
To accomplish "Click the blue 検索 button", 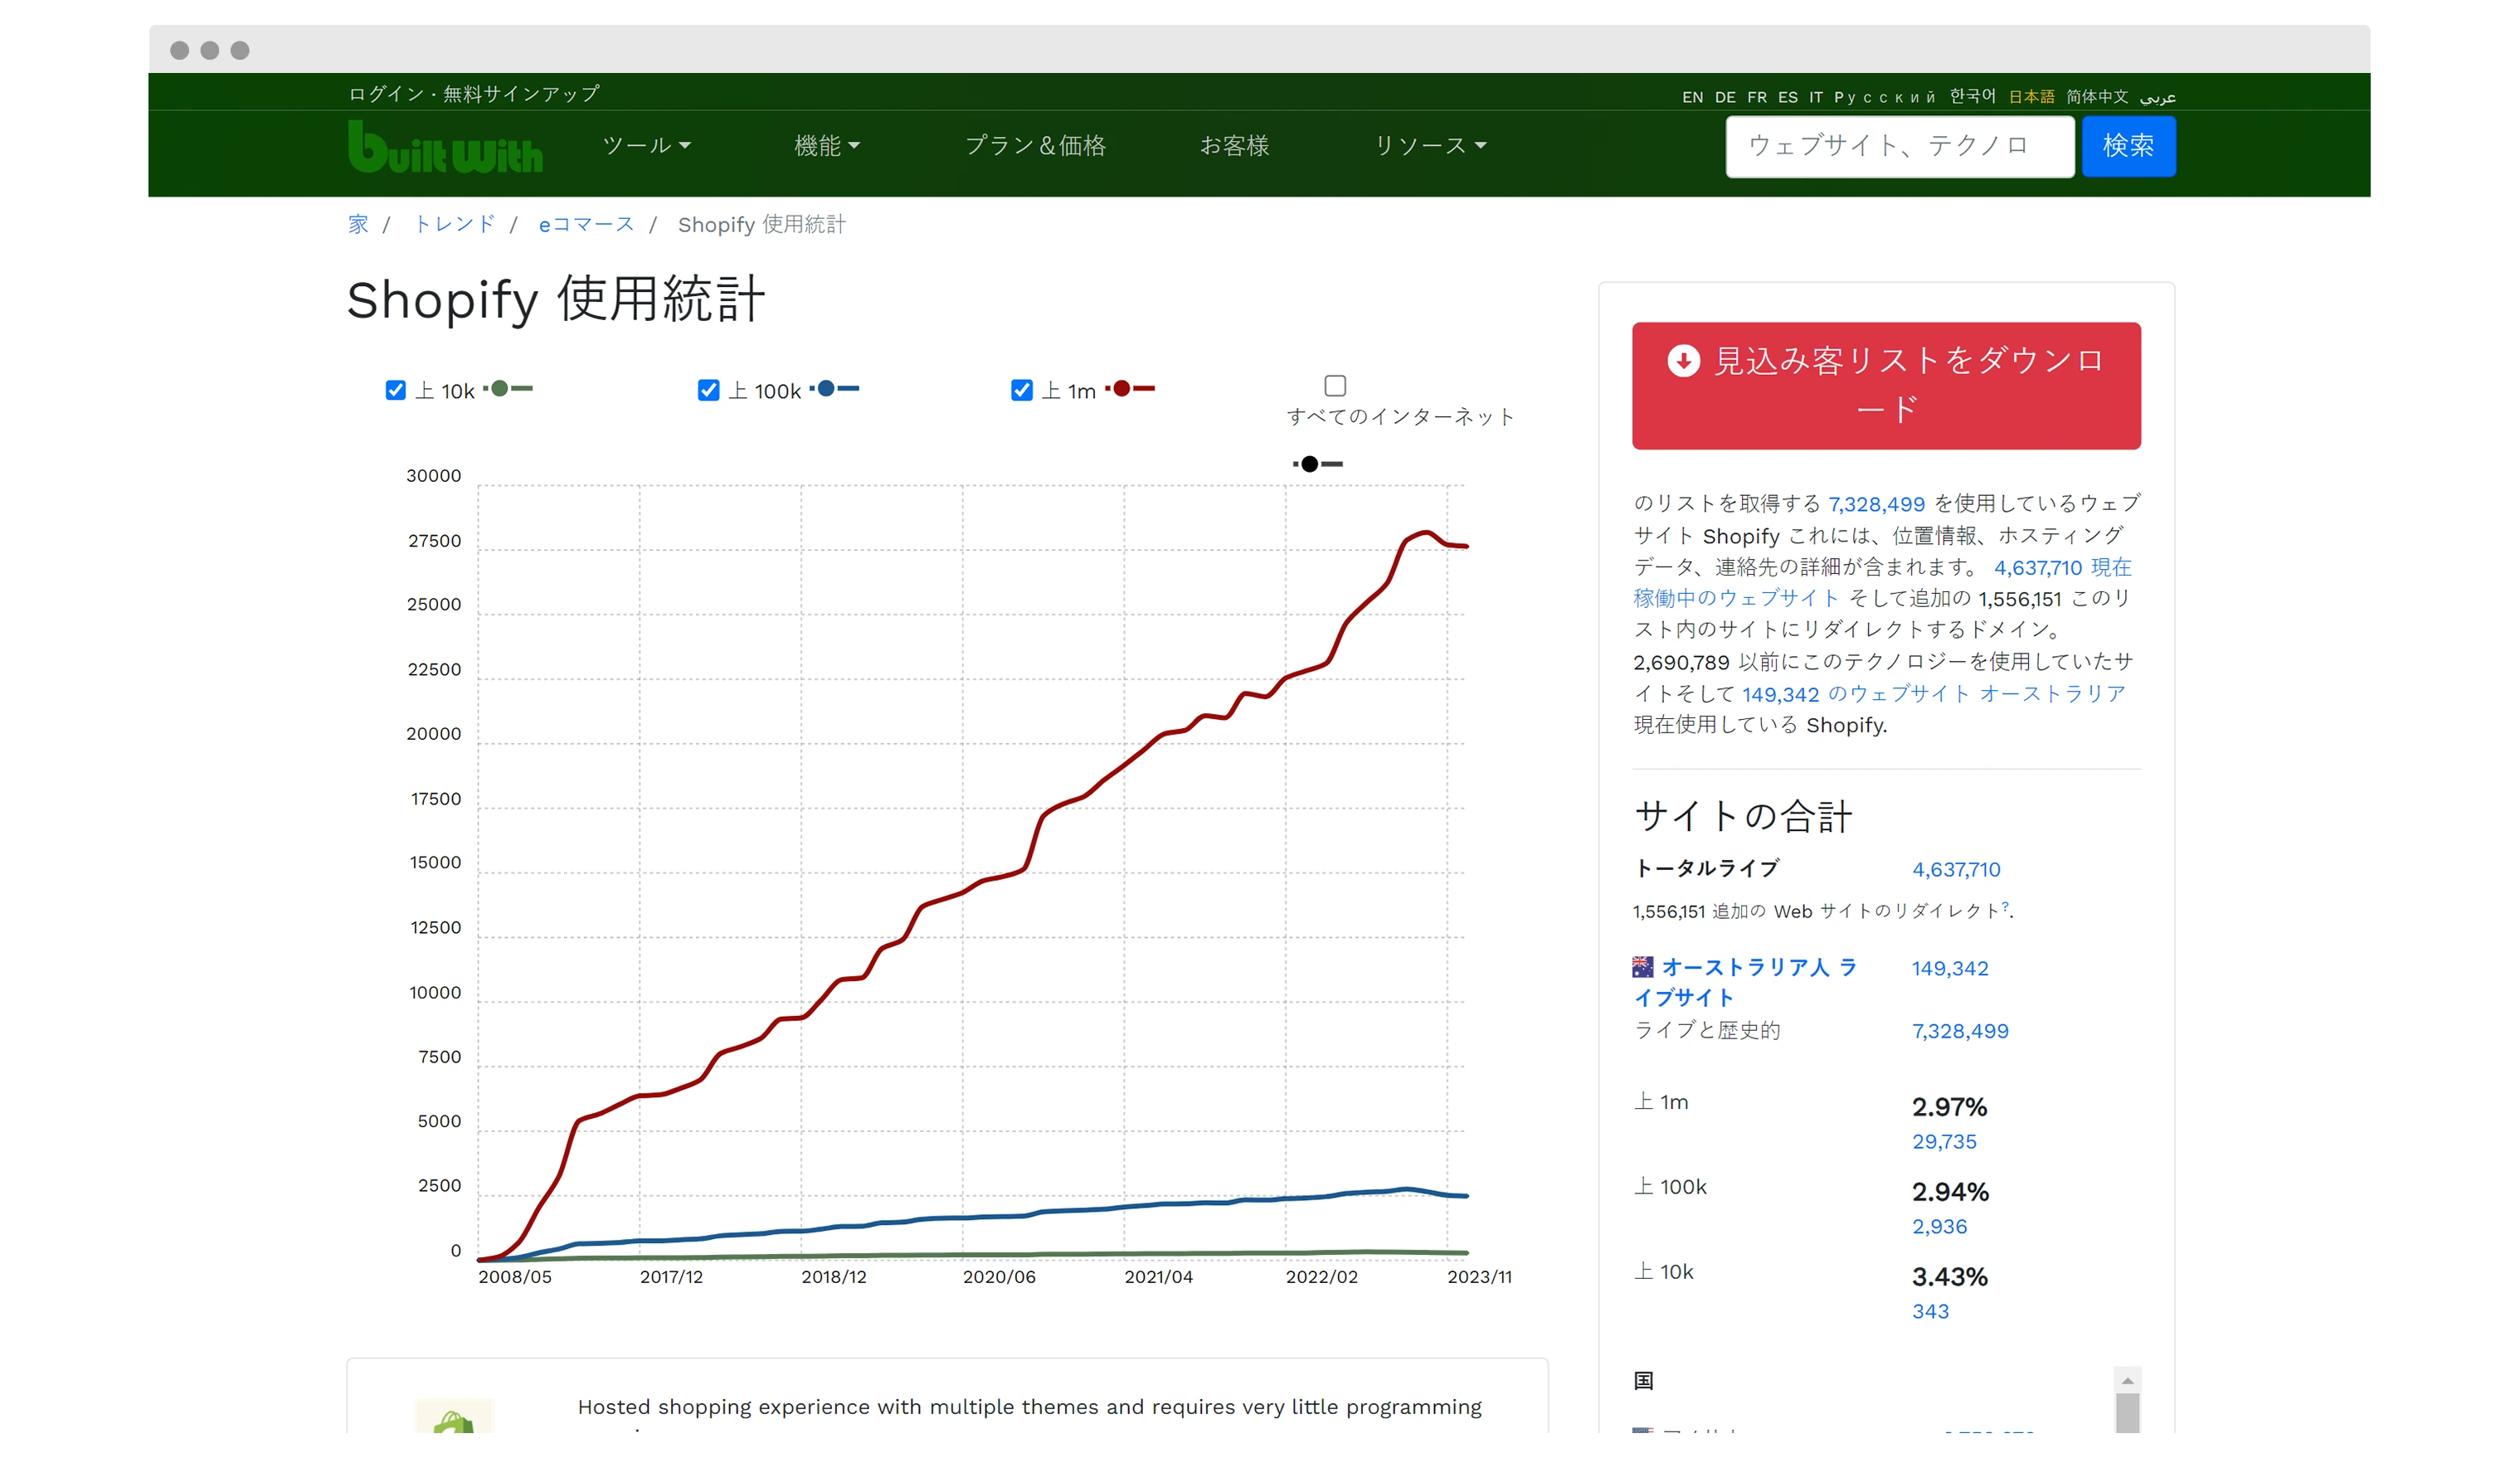I will [x=2128, y=146].
